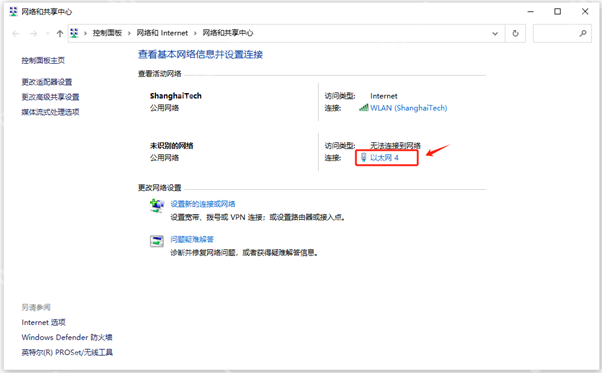This screenshot has height=373, width=602.
Task: Maximize the 网络和共享中心 window
Action: 557,12
